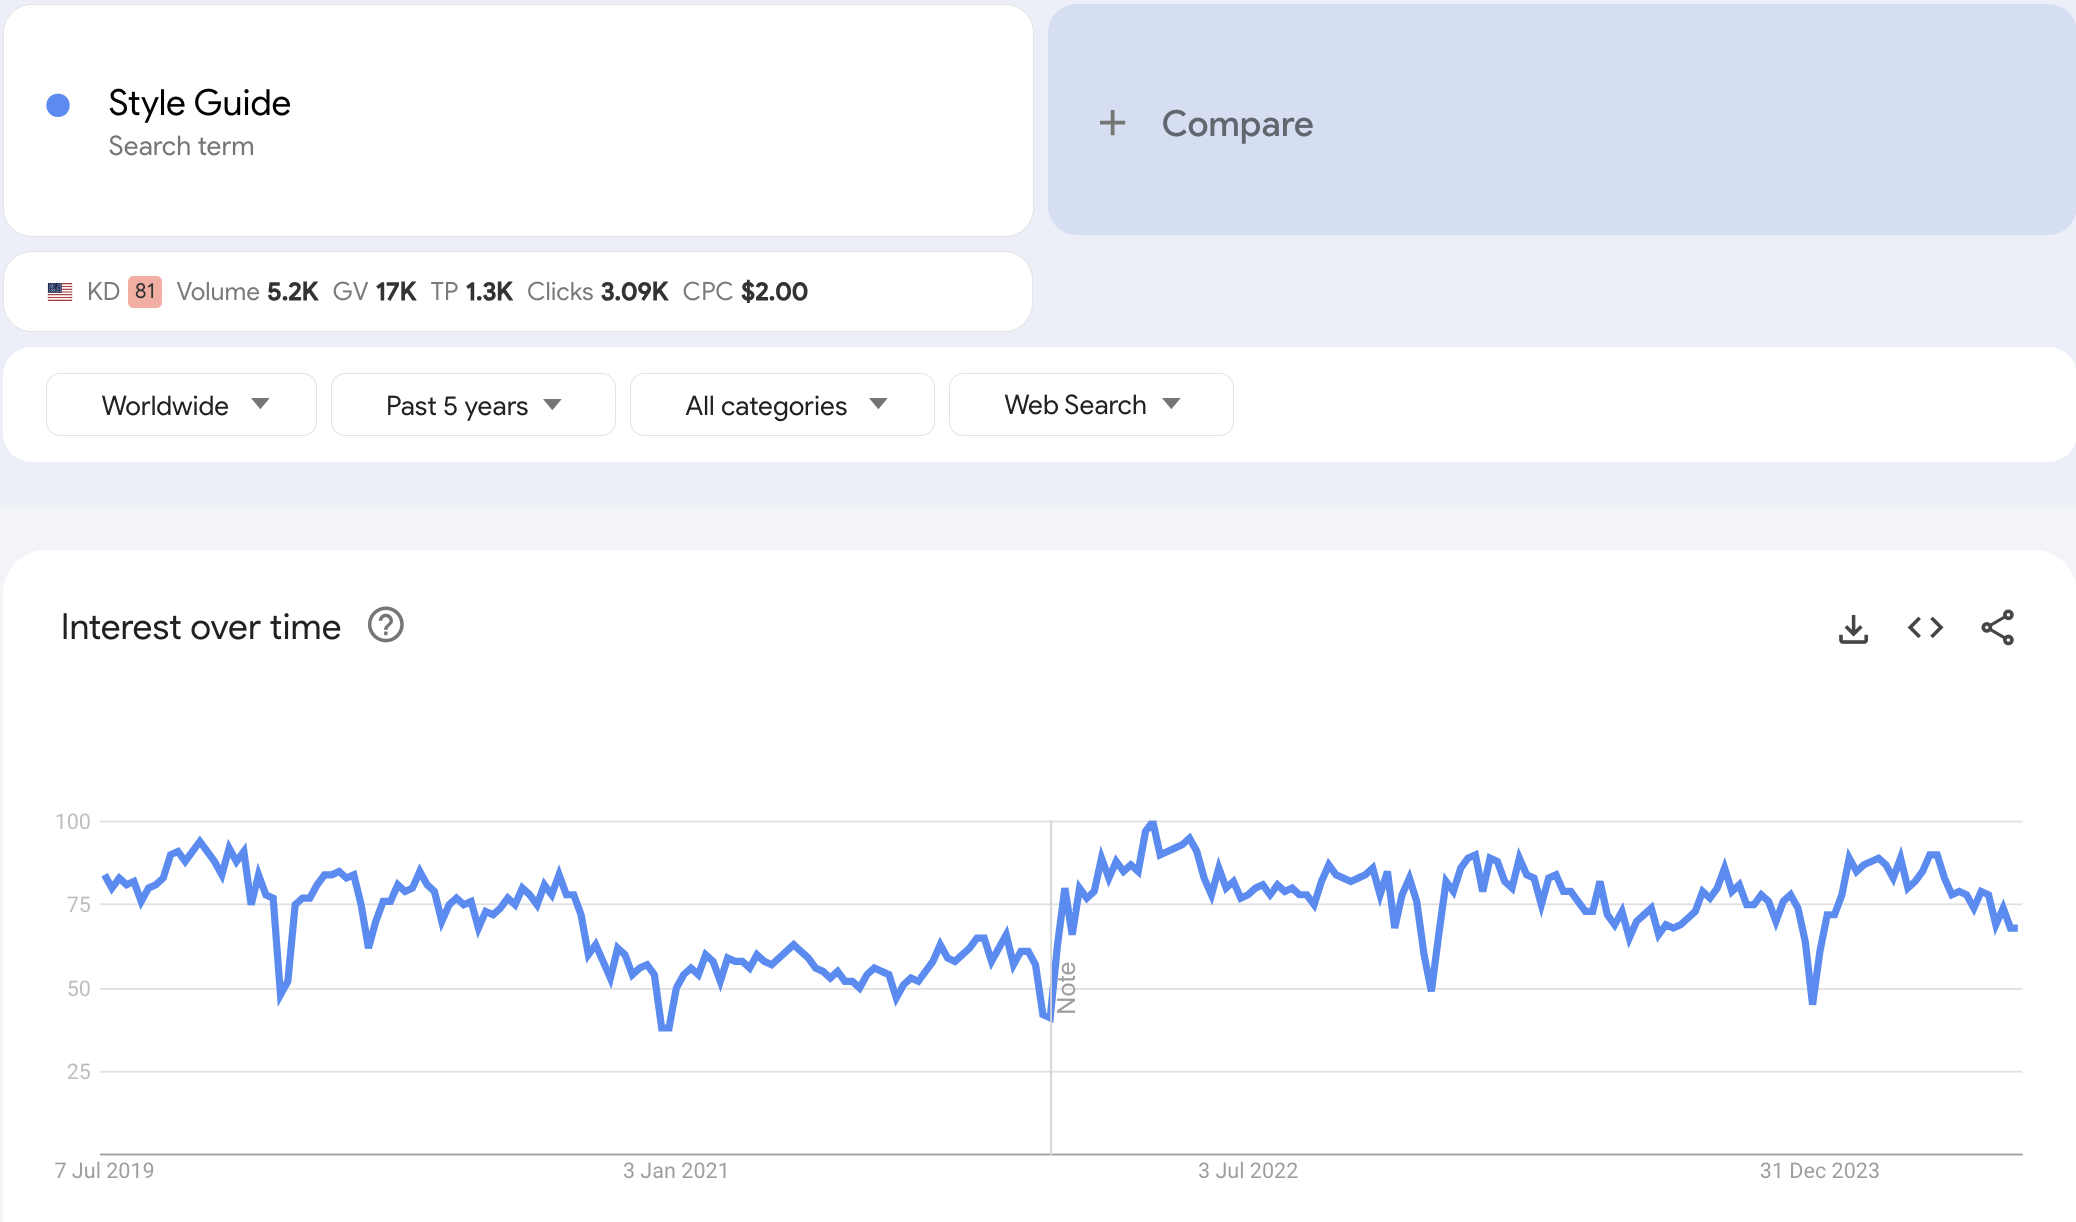Click the Volume 5.2K metric
Image resolution: width=2076 pixels, height=1222 pixels.
247,292
